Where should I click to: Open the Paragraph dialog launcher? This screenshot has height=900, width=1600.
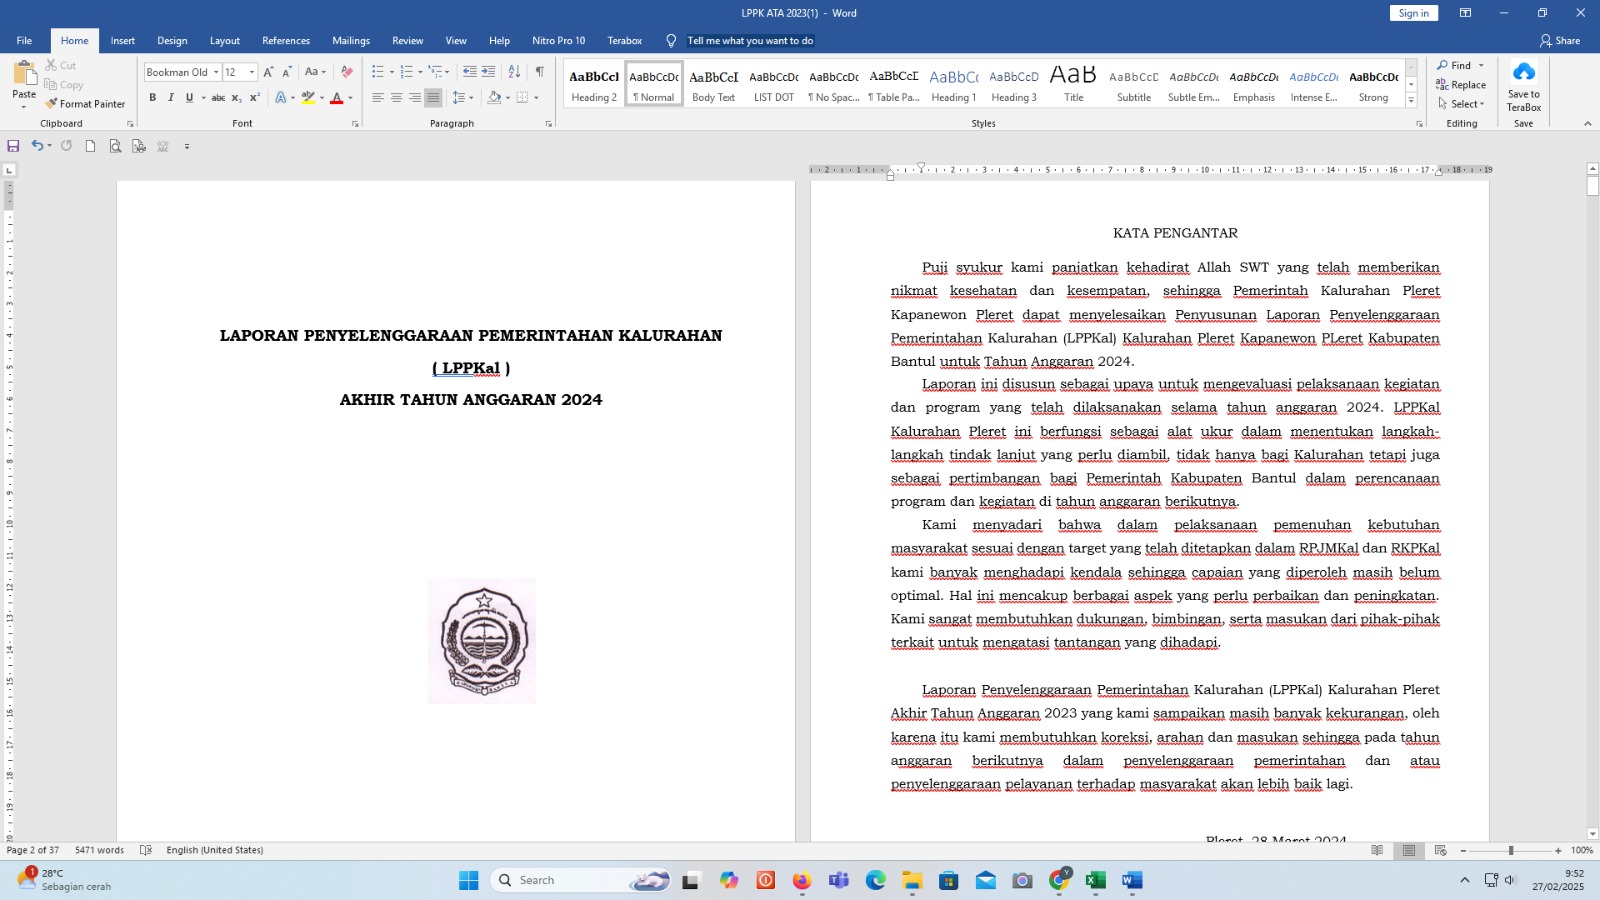click(548, 124)
